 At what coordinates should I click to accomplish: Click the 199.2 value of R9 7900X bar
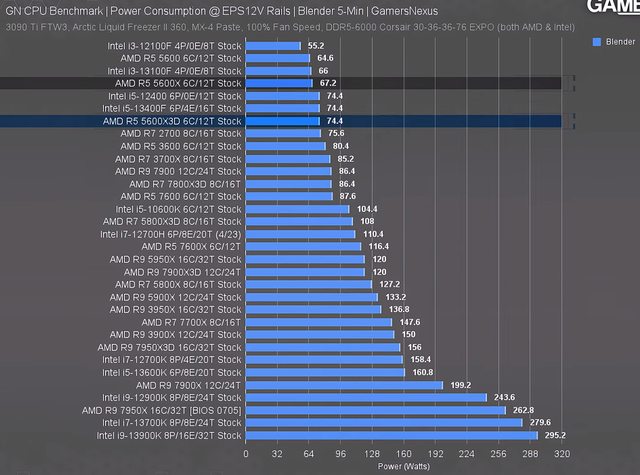point(458,385)
